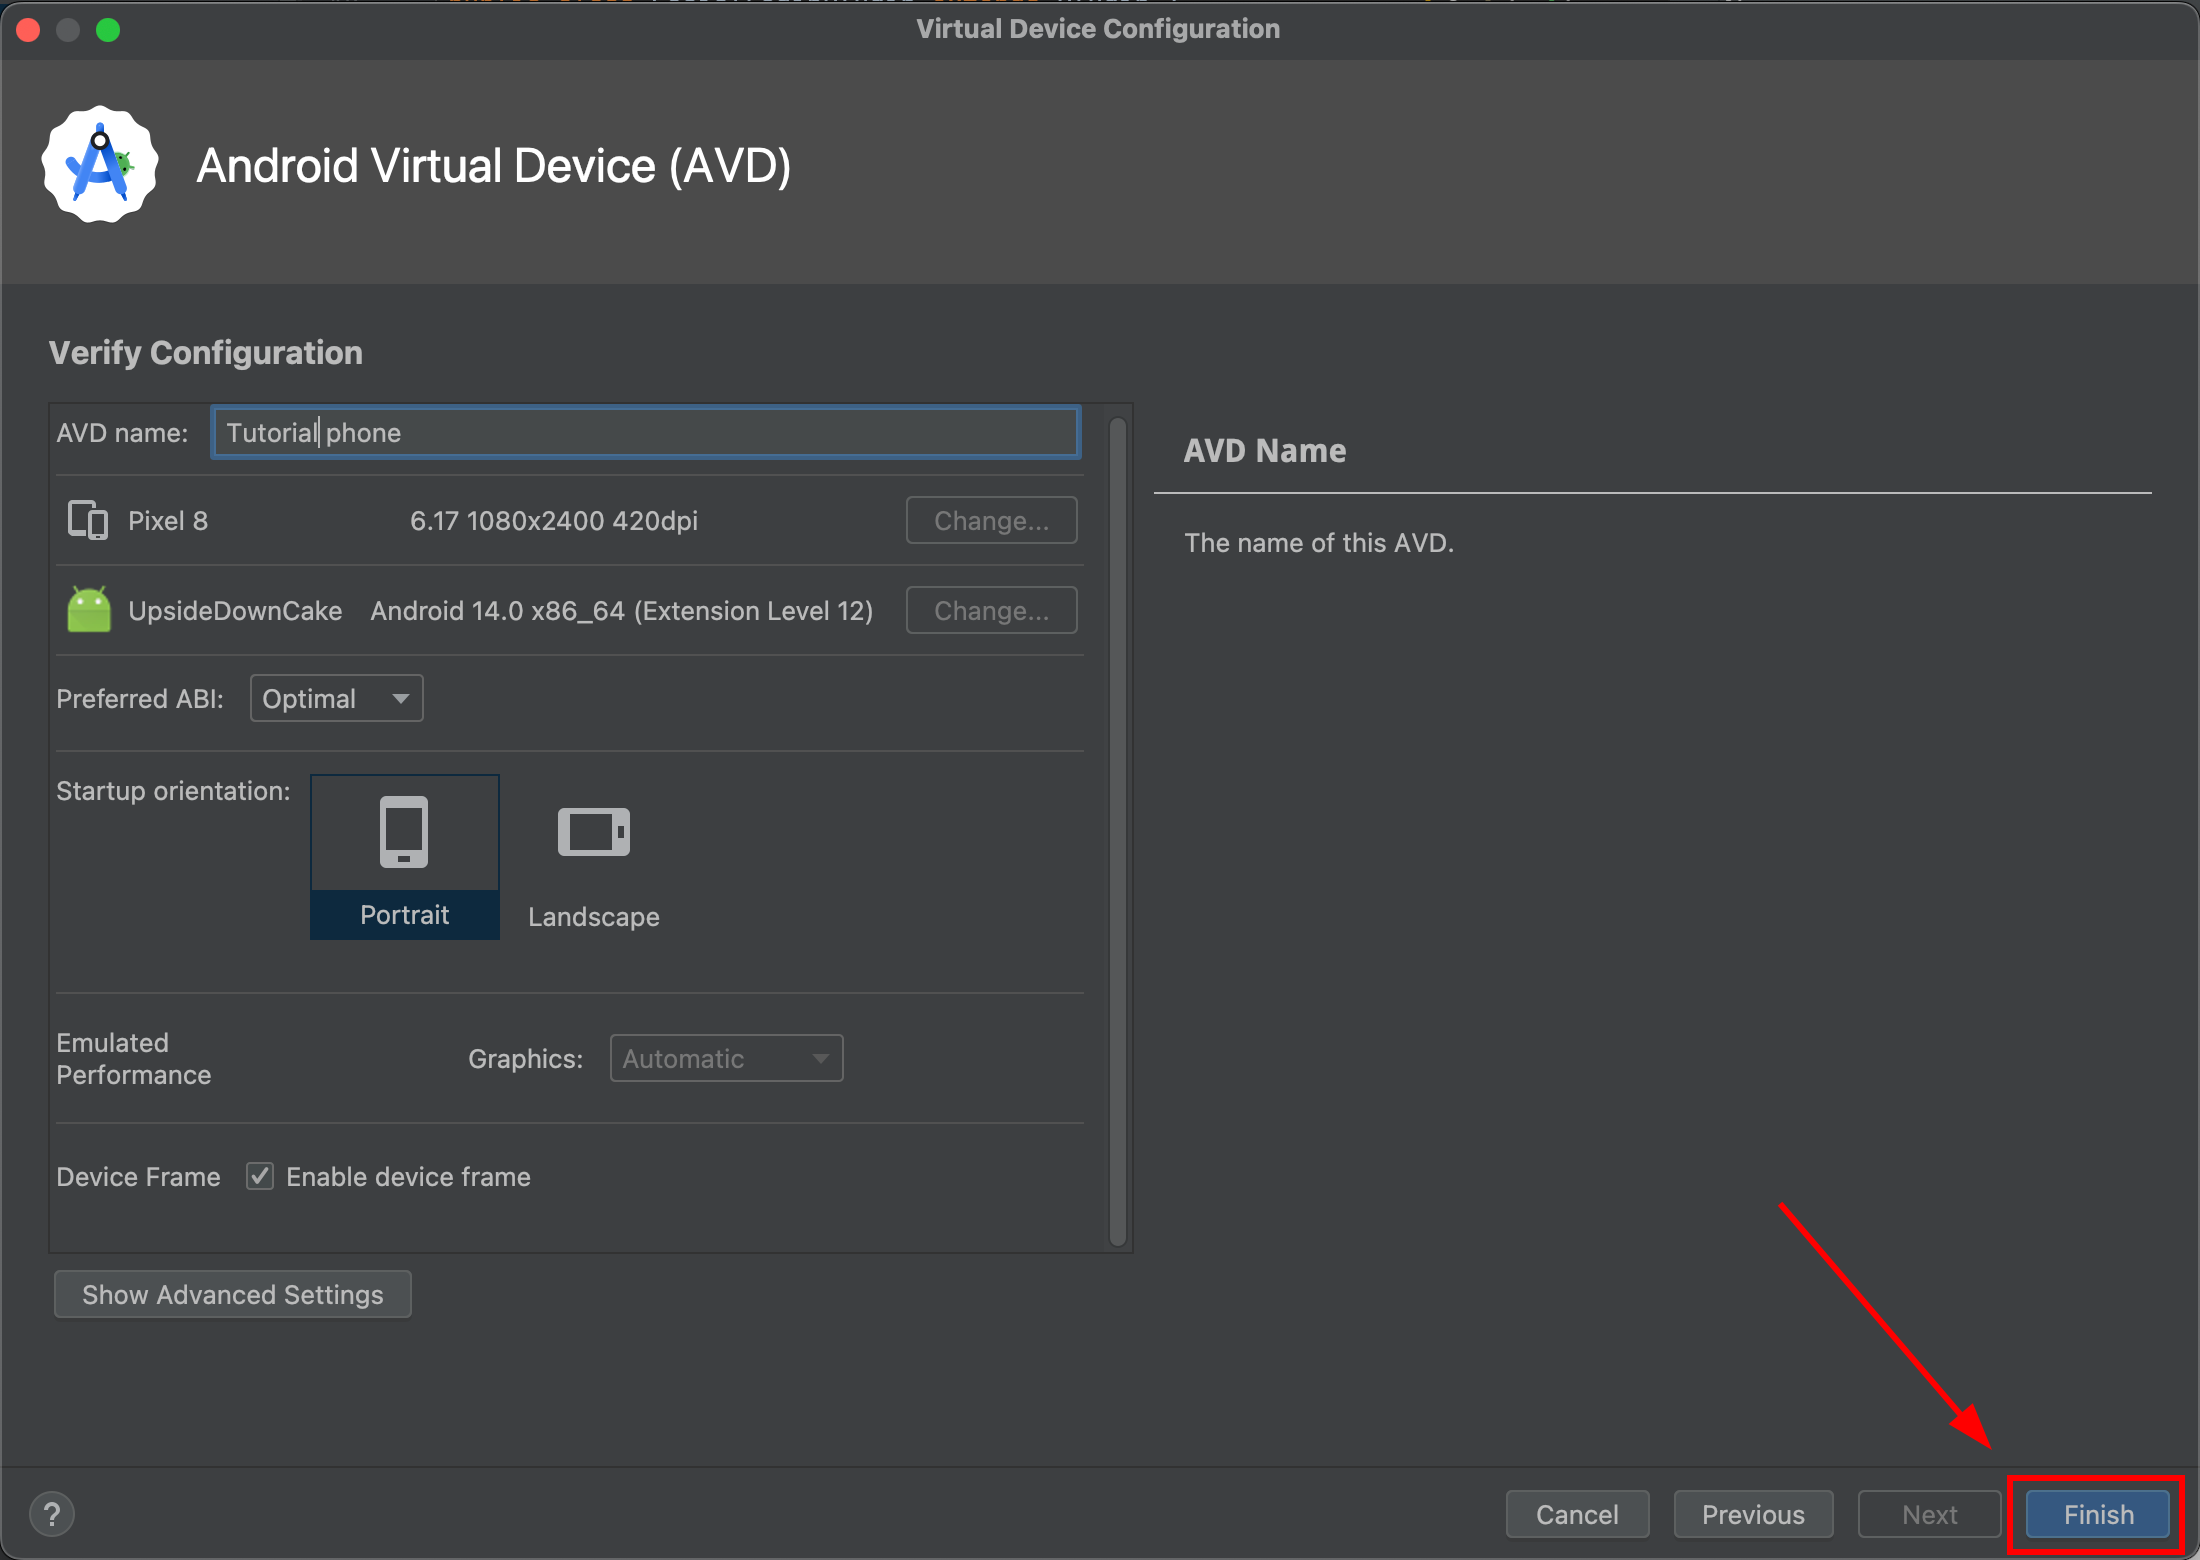The height and width of the screenshot is (1560, 2200).
Task: Click the Pixel 8 device icon
Action: [x=87, y=520]
